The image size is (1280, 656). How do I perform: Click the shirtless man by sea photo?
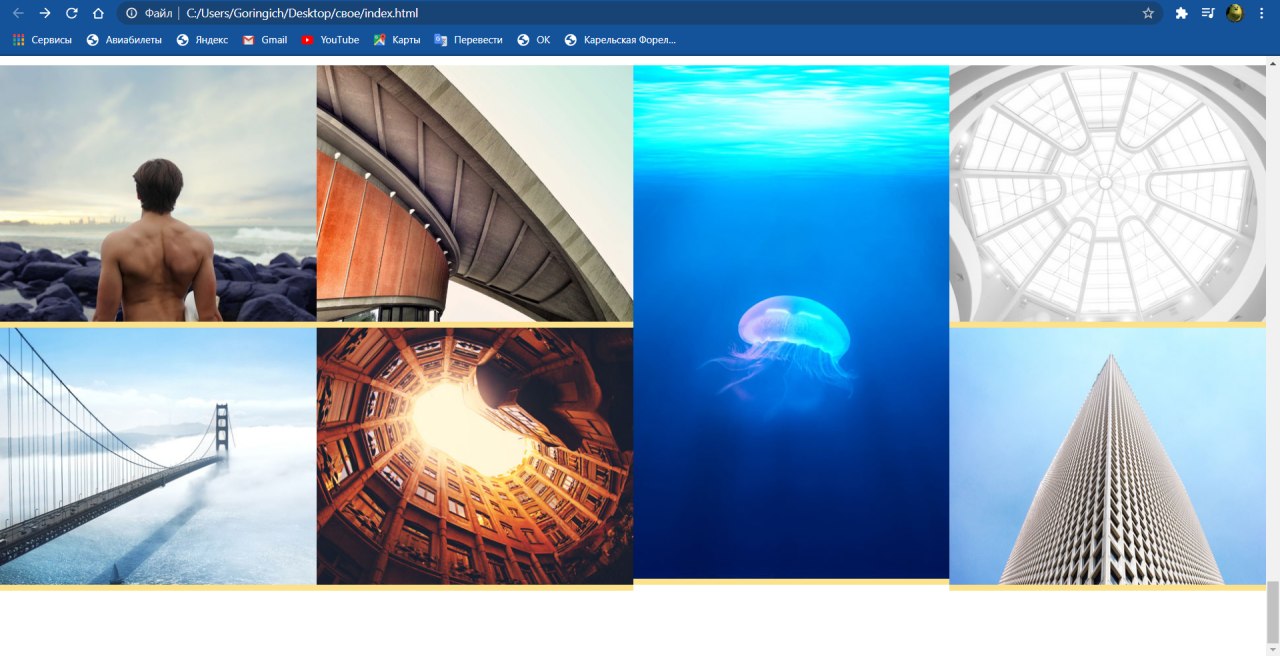pyautogui.click(x=158, y=193)
